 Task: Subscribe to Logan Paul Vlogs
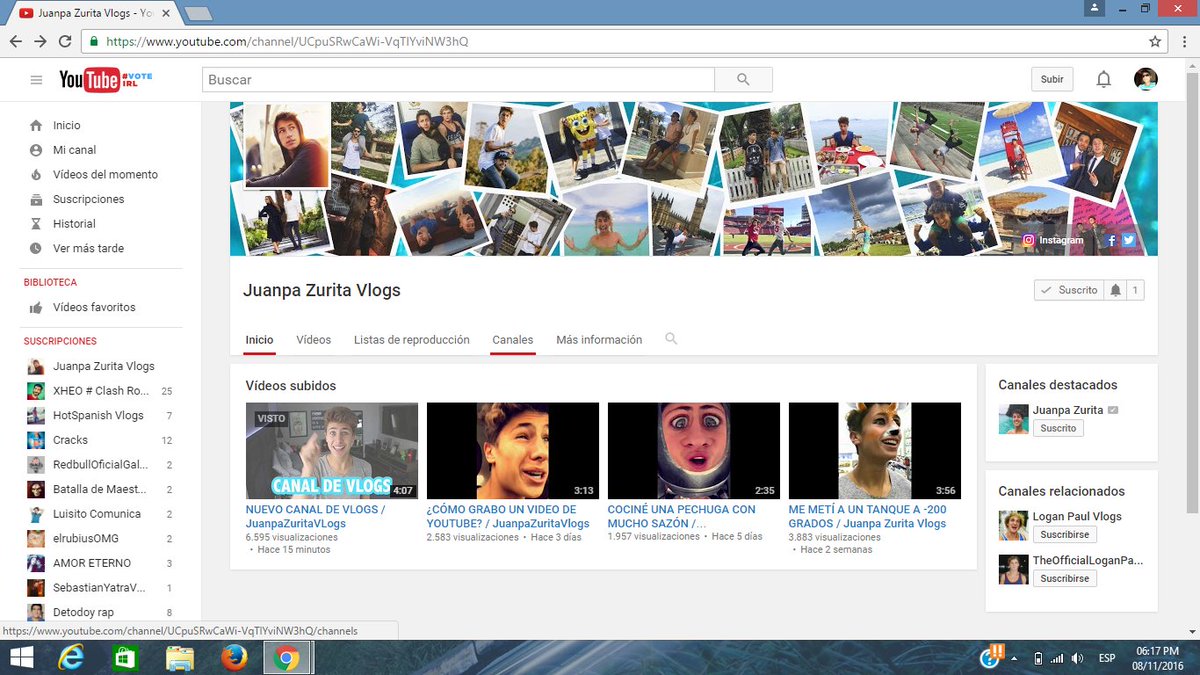1064,535
